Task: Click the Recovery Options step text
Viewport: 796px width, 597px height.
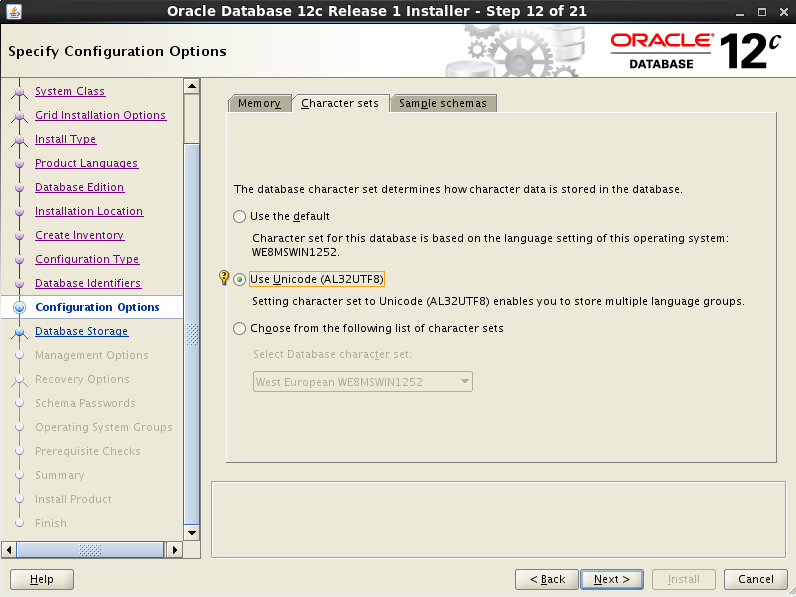Action: coord(82,379)
